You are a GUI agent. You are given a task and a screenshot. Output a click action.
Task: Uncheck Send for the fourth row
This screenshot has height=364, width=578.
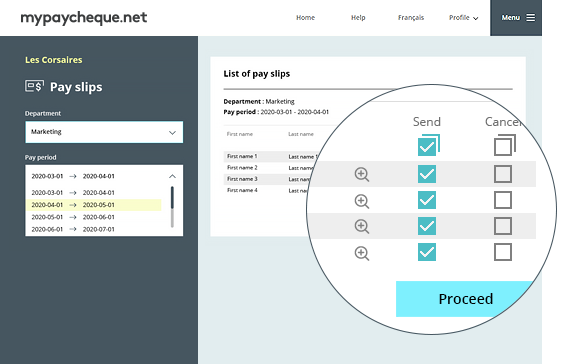[x=427, y=252]
